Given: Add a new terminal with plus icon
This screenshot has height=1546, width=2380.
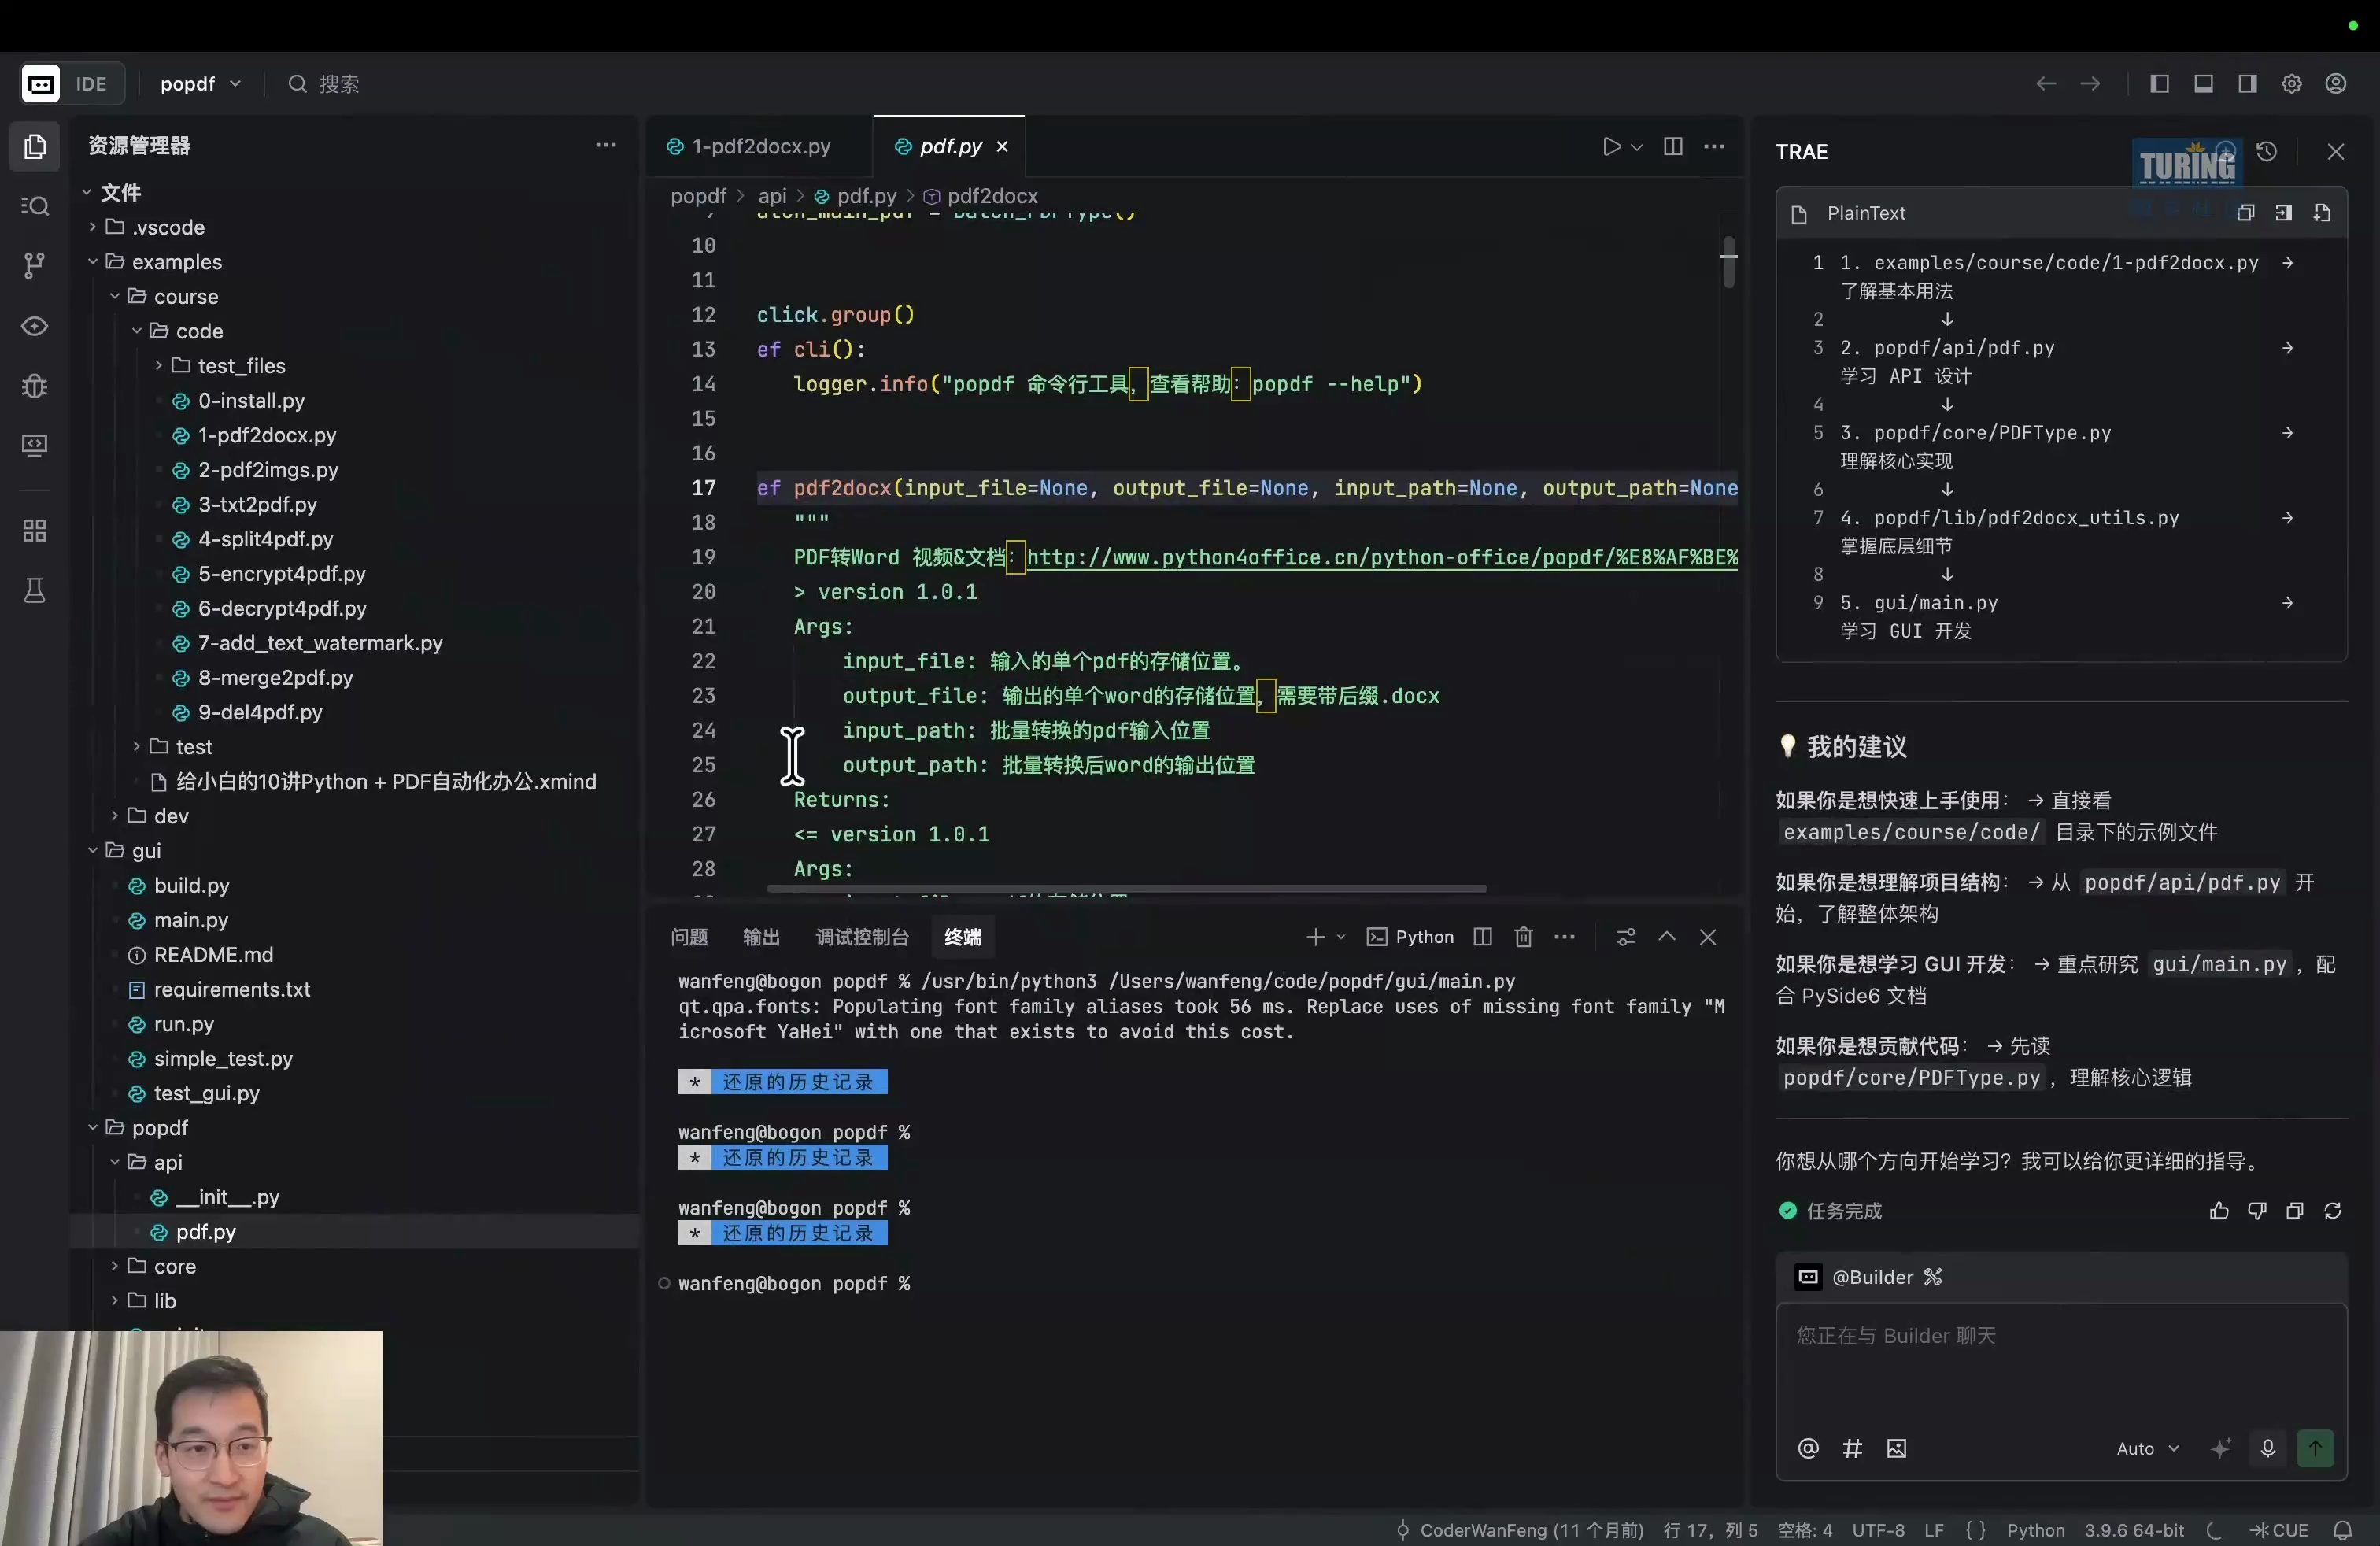Looking at the screenshot, I should click(x=1315, y=937).
